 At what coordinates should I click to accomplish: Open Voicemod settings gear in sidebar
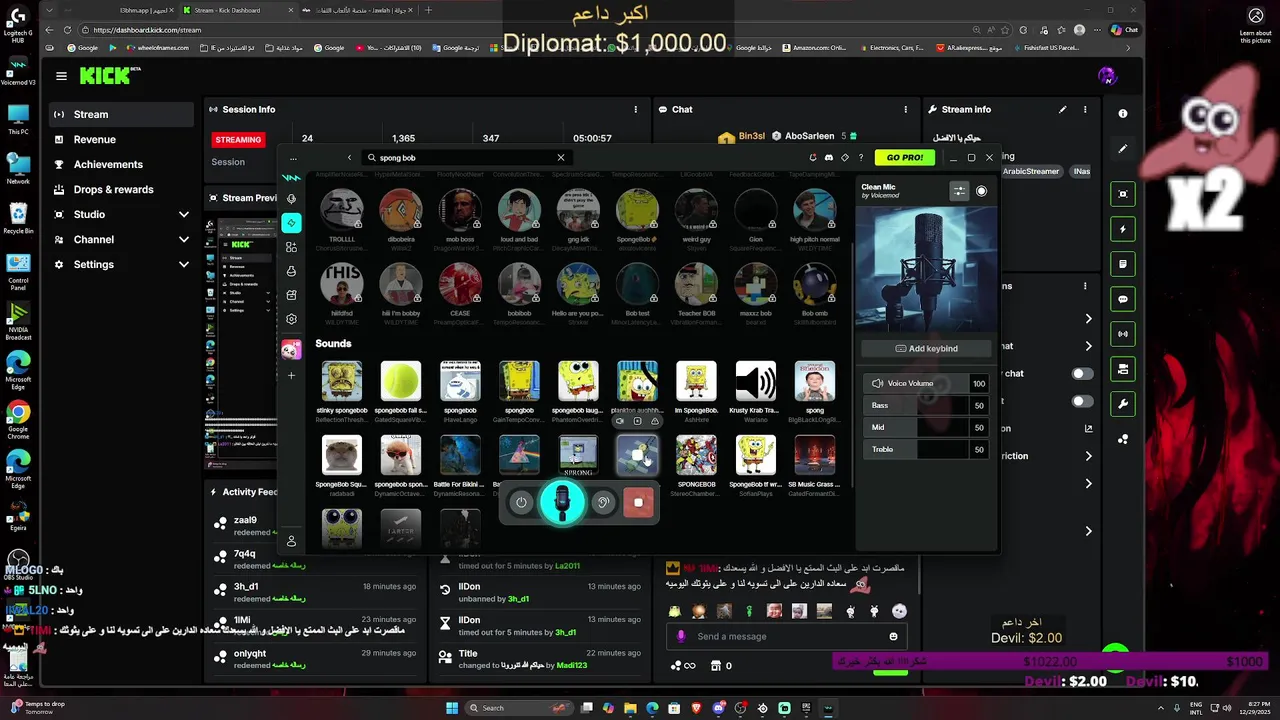point(291,319)
